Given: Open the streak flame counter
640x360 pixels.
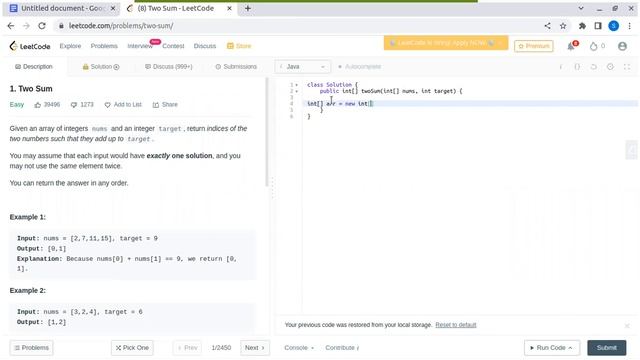Looking at the screenshot, I should click(x=597, y=46).
